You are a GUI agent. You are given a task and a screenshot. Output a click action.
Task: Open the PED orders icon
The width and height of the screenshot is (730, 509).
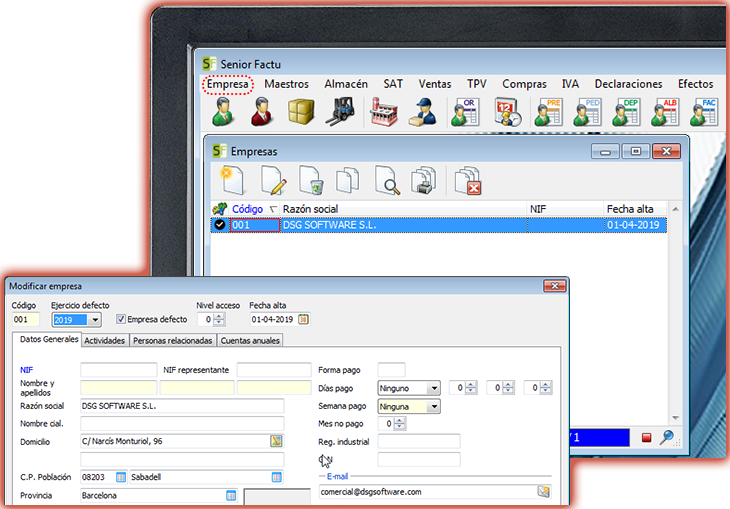[x=588, y=112]
